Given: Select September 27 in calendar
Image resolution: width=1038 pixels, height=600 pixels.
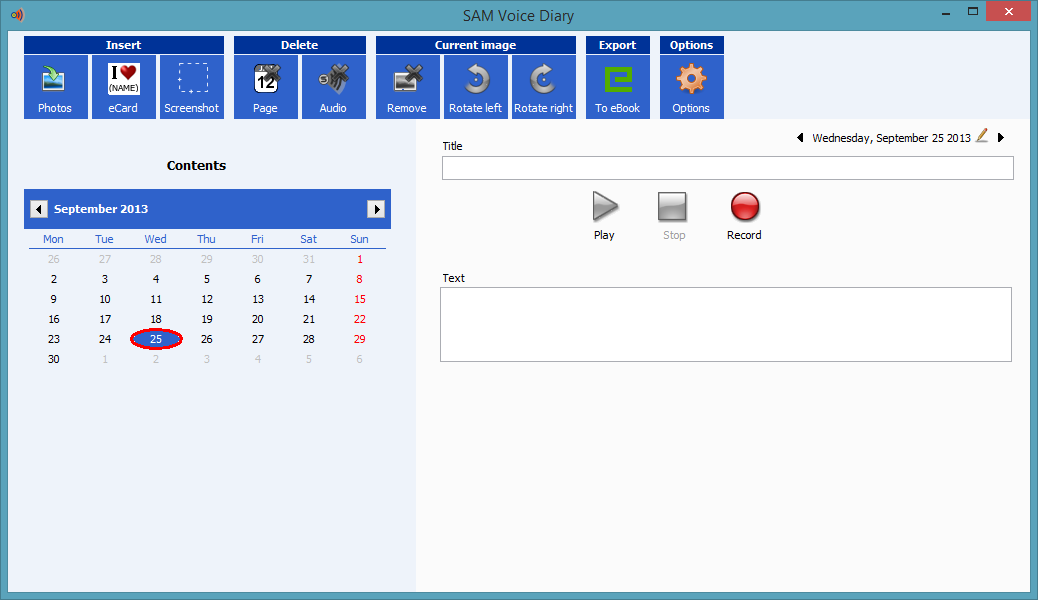Looking at the screenshot, I should point(258,339).
